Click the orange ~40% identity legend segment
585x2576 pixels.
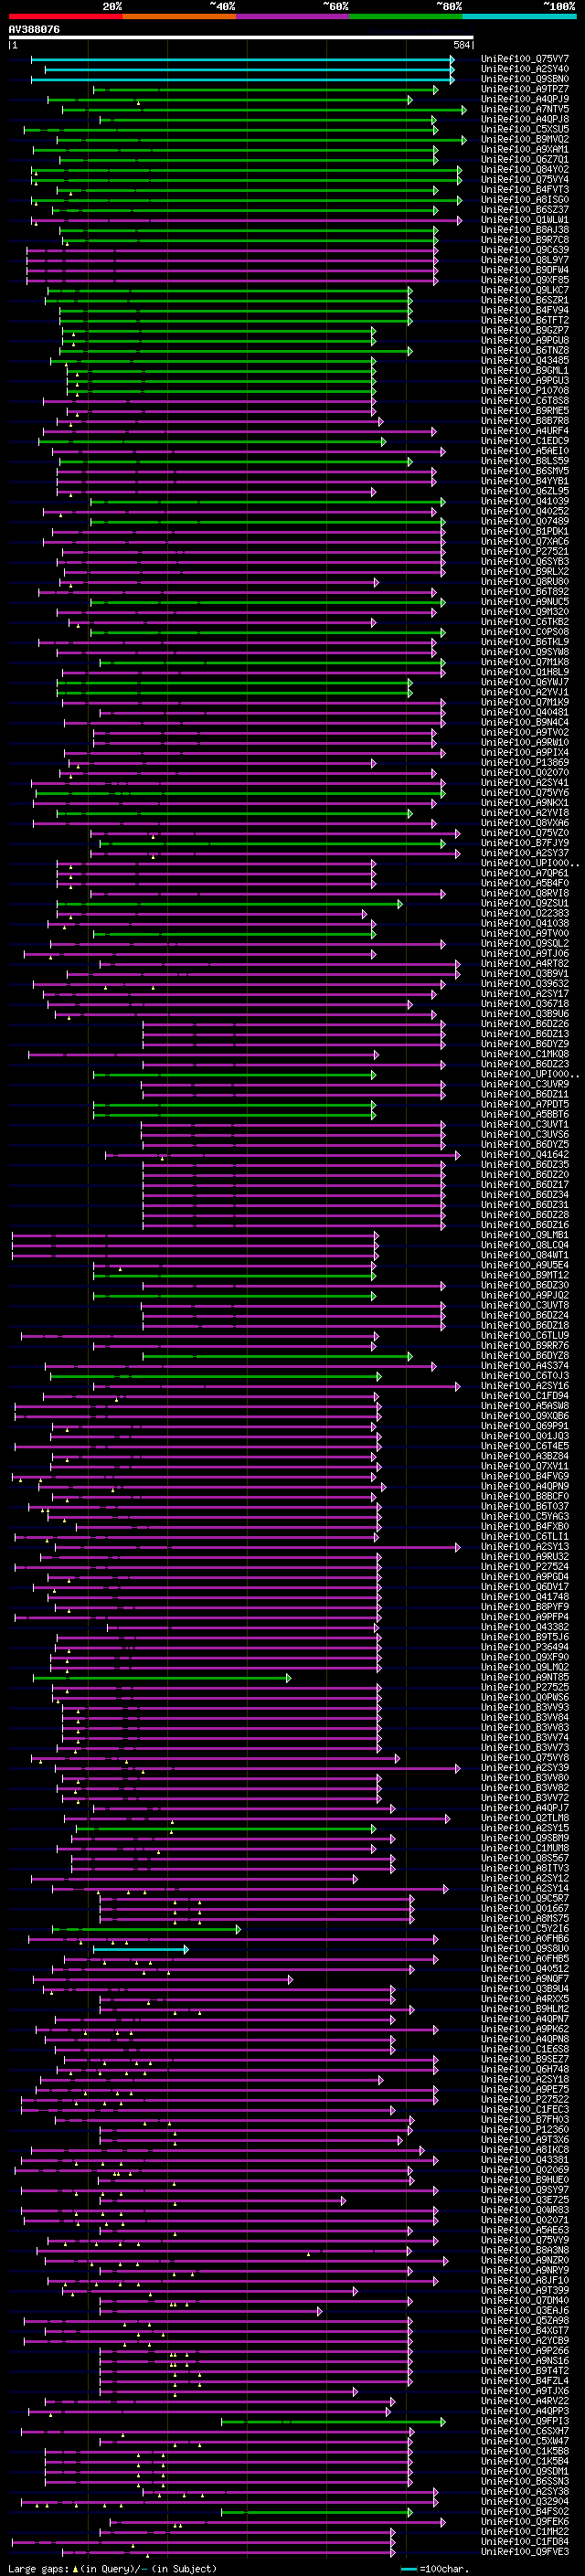[x=179, y=16]
